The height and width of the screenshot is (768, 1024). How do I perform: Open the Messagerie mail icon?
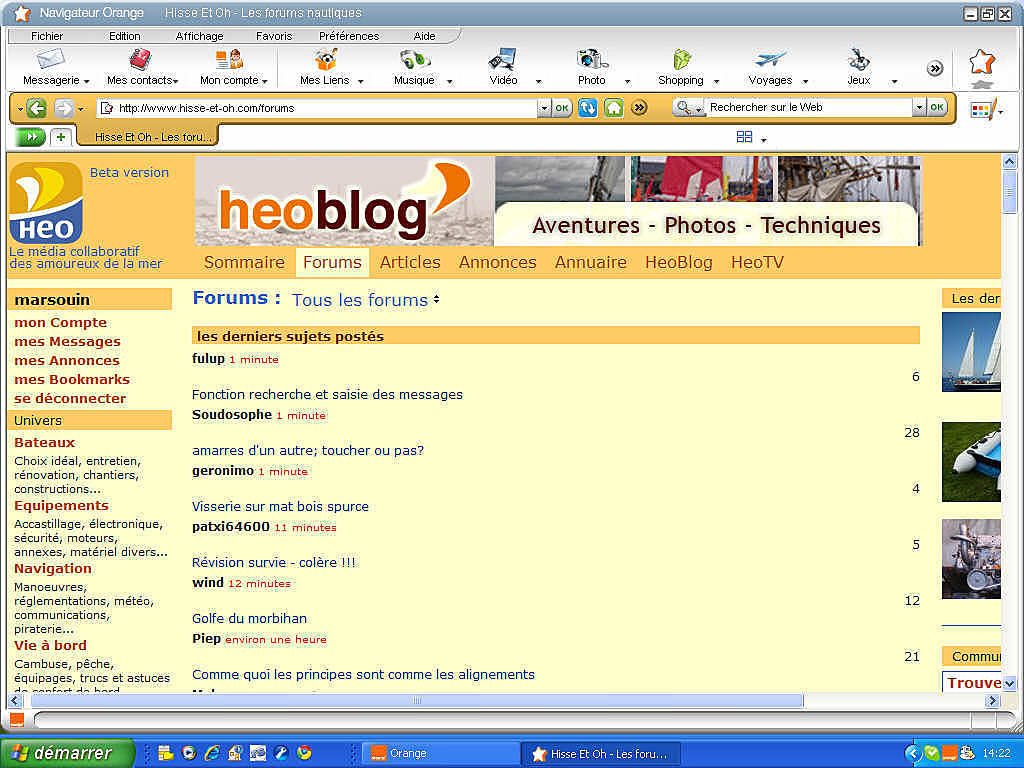(x=50, y=60)
